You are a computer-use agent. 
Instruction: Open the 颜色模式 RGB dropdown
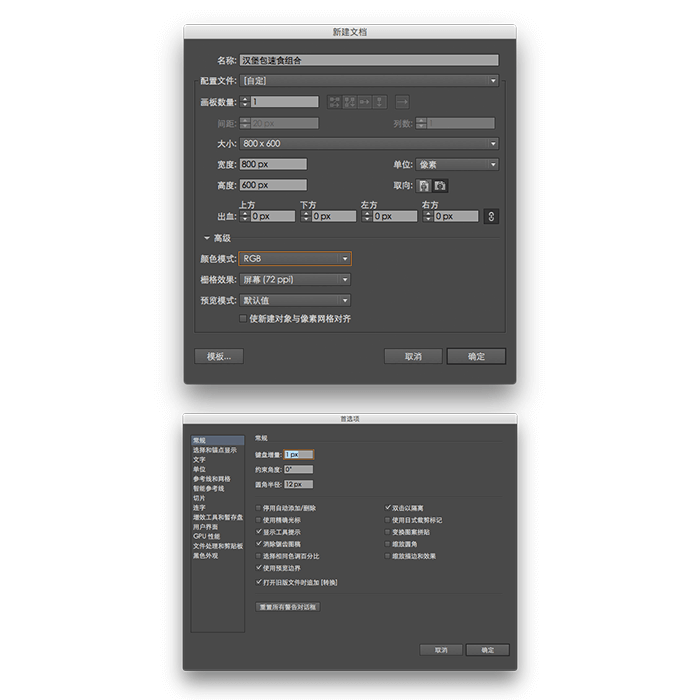click(x=295, y=259)
